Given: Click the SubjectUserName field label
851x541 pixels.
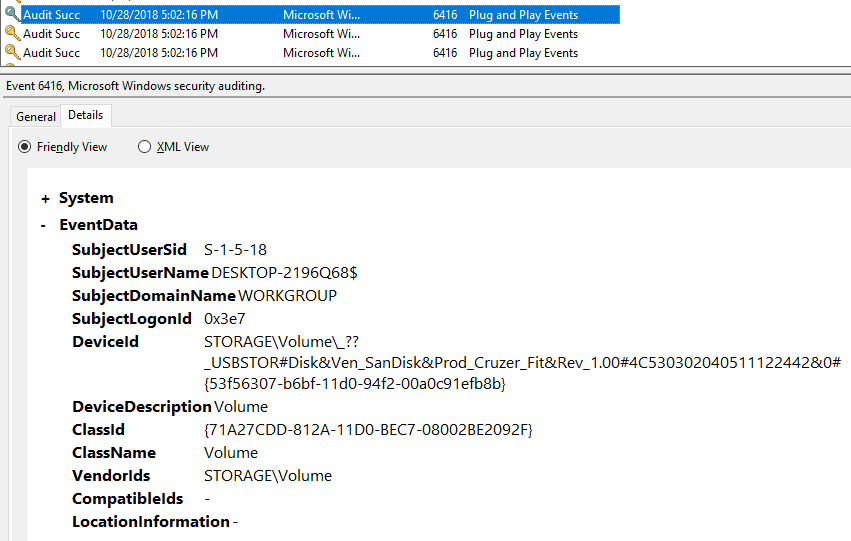Looking at the screenshot, I should pyautogui.click(x=140, y=272).
